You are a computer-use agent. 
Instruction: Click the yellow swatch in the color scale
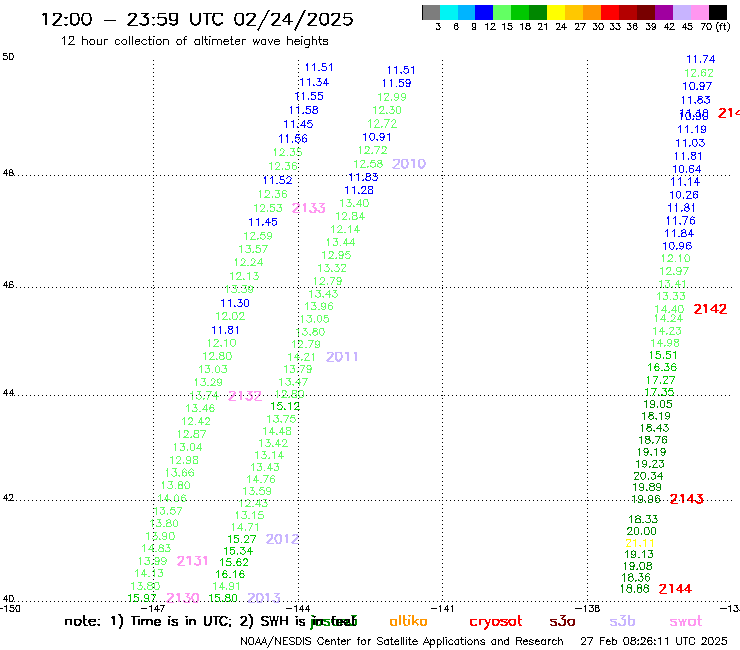pyautogui.click(x=556, y=12)
